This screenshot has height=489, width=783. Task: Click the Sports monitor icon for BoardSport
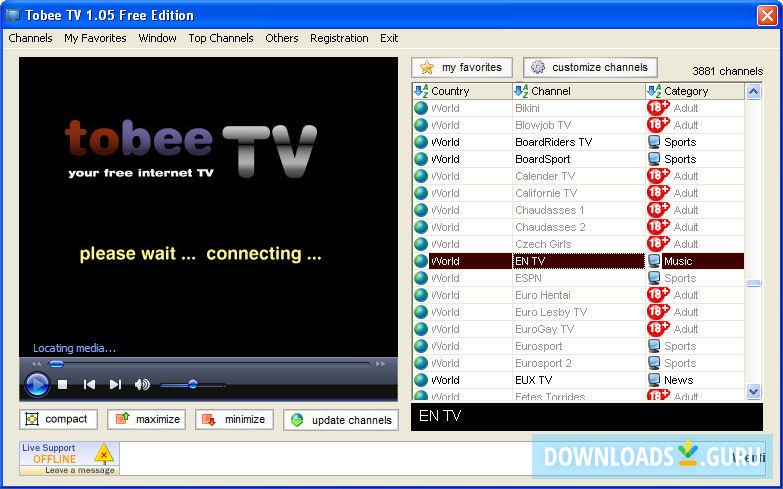click(654, 159)
